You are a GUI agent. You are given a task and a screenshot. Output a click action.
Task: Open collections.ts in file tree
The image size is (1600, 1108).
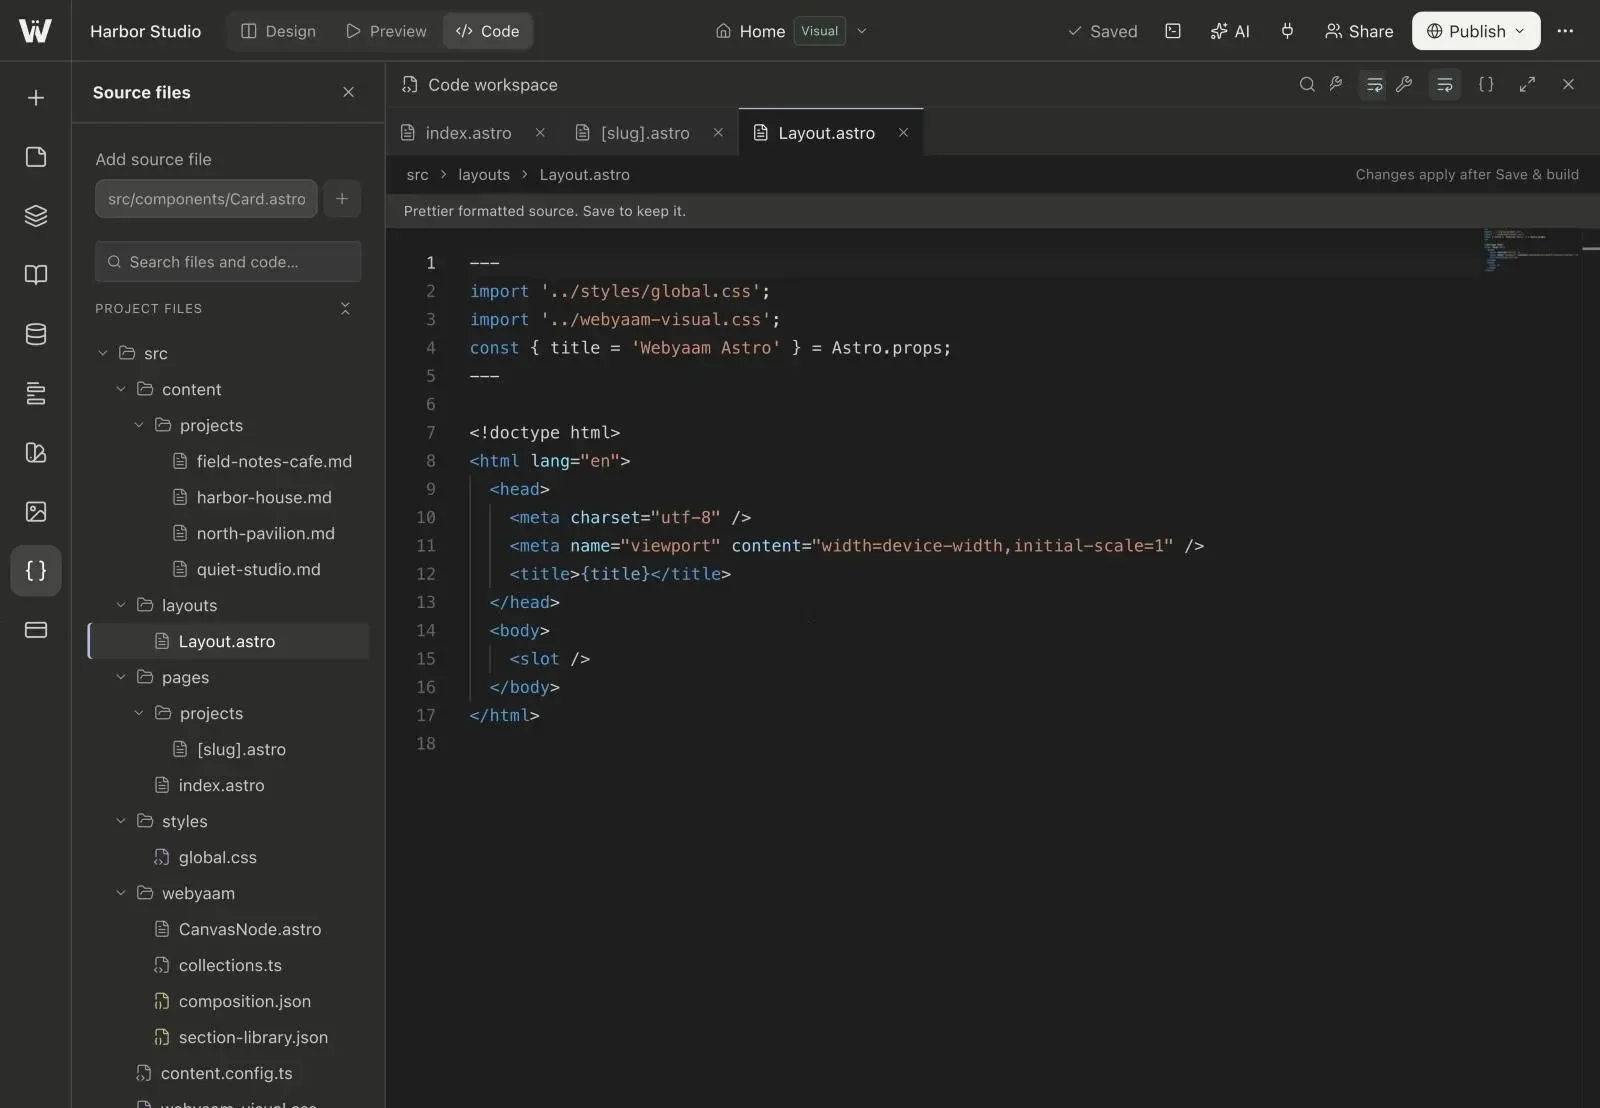230,965
